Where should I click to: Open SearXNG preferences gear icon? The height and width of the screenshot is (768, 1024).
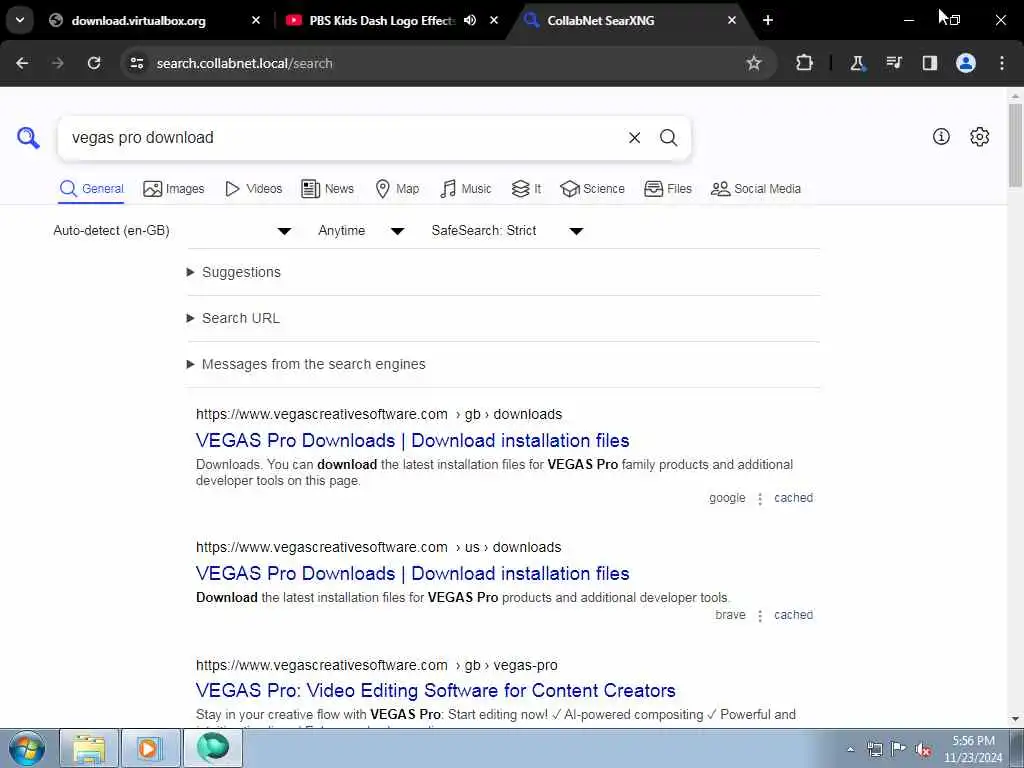pos(980,136)
